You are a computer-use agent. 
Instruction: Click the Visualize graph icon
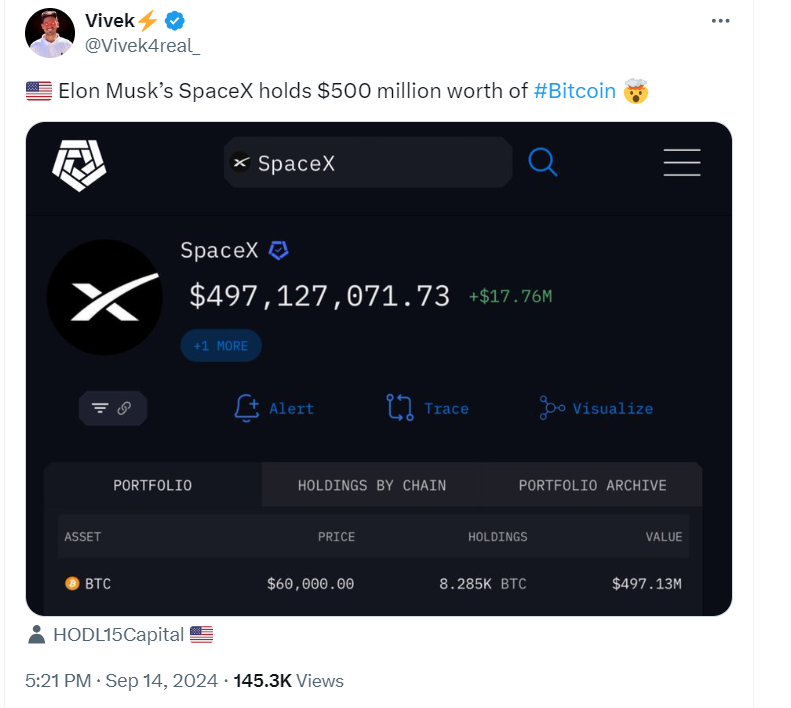552,407
